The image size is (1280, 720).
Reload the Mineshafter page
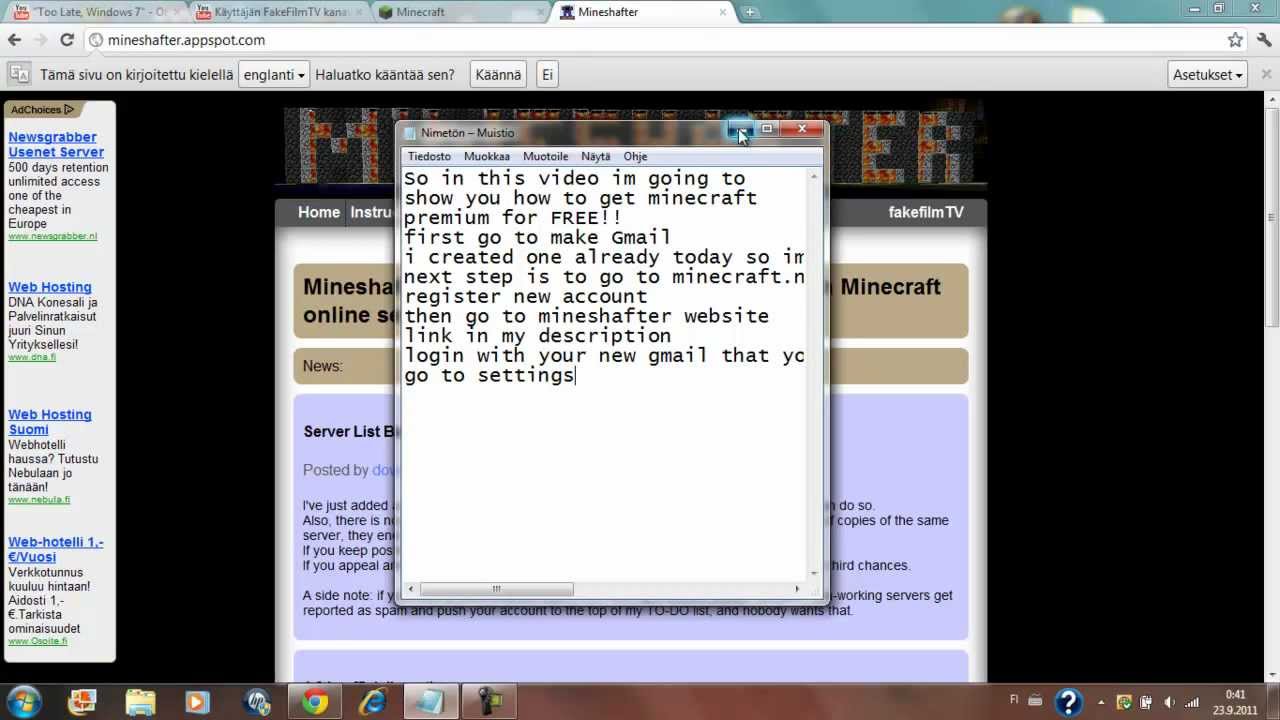(67, 40)
